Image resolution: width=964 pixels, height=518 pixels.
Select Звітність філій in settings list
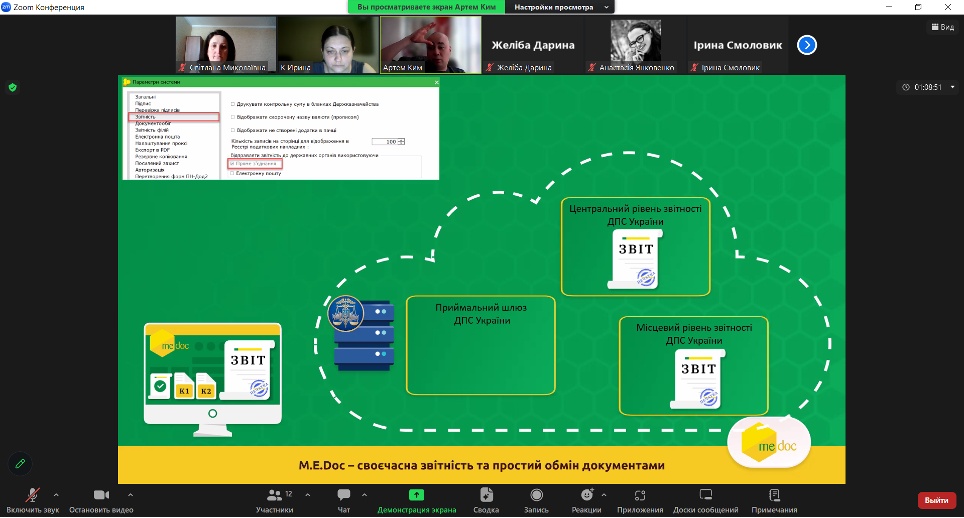[x=152, y=130]
